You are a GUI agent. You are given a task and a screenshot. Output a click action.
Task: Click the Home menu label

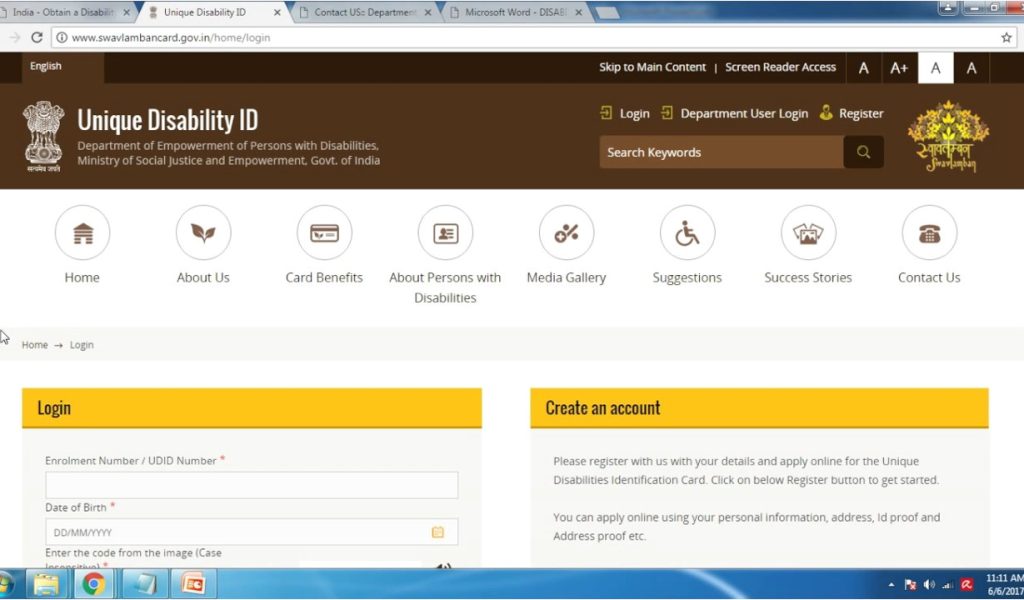pyautogui.click(x=82, y=277)
